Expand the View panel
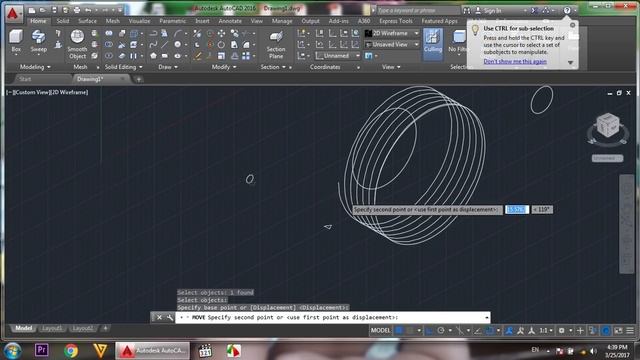The width and height of the screenshot is (640, 360). (391, 67)
